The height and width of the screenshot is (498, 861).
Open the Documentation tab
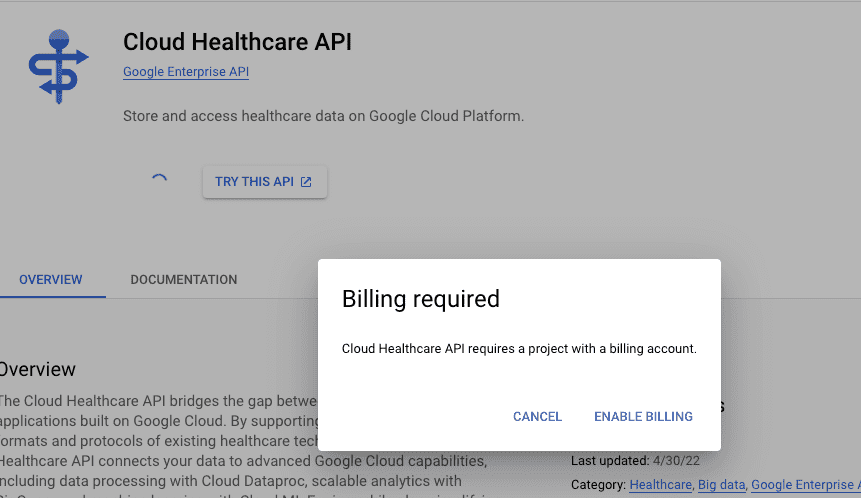[184, 280]
